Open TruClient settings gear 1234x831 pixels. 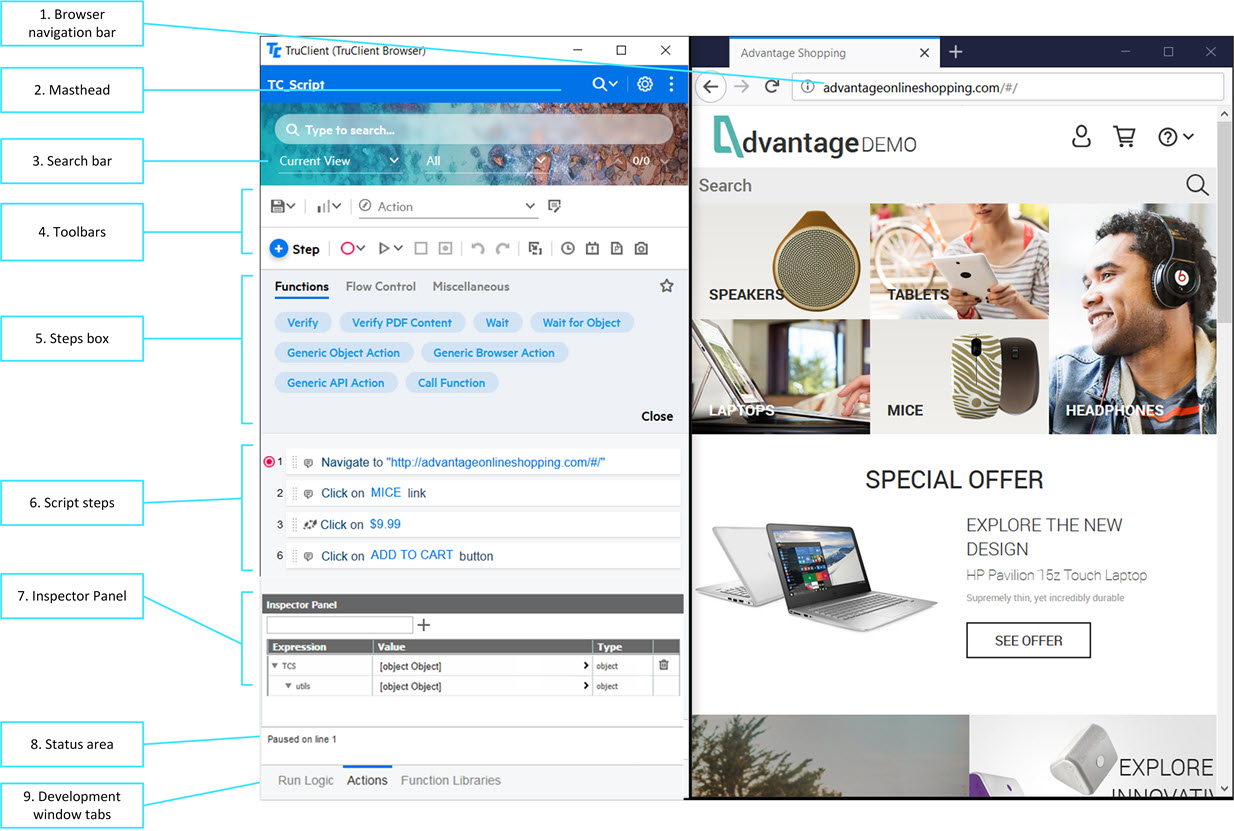coord(645,85)
